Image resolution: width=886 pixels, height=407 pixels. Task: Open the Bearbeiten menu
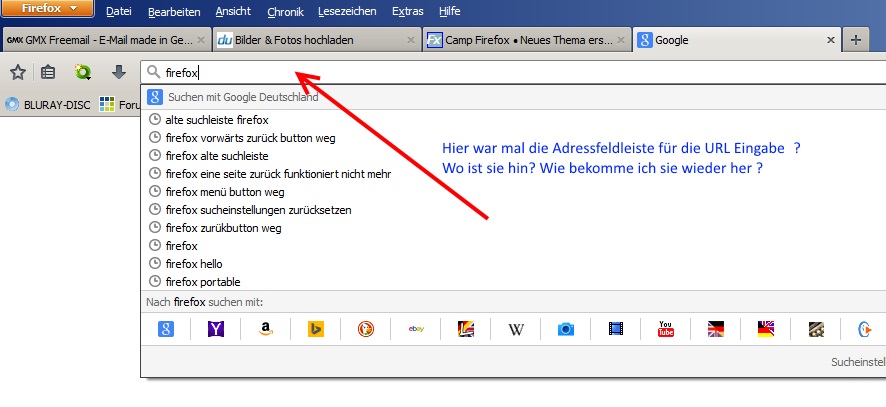click(x=174, y=11)
